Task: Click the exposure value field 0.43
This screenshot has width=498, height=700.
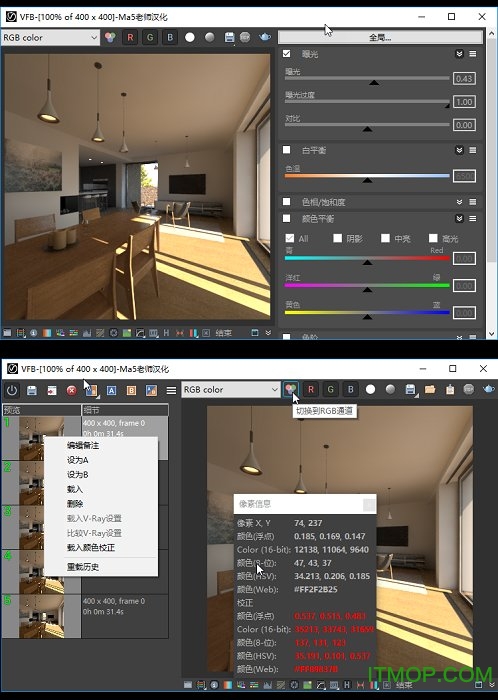Action: pyautogui.click(x=464, y=79)
